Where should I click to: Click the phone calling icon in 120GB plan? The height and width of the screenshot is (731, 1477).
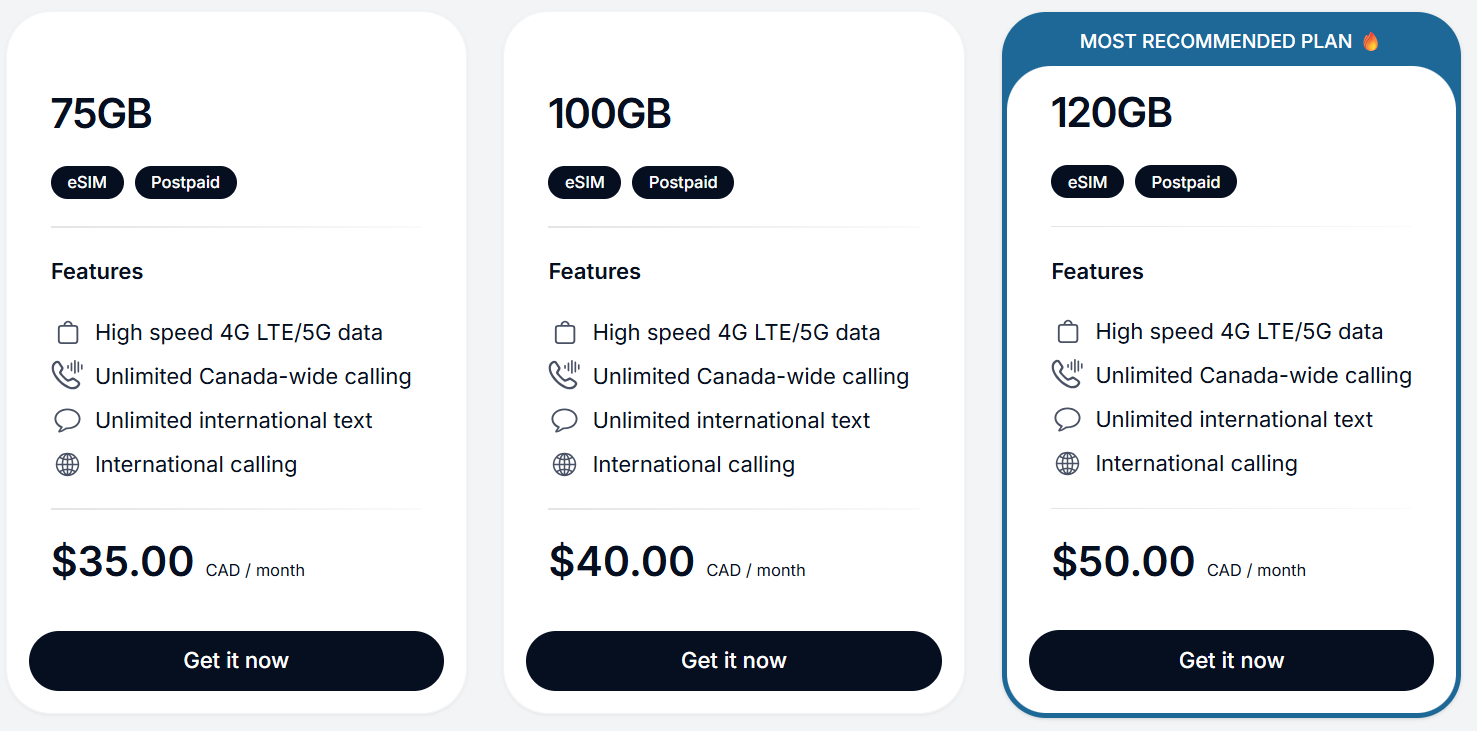tap(1067, 375)
